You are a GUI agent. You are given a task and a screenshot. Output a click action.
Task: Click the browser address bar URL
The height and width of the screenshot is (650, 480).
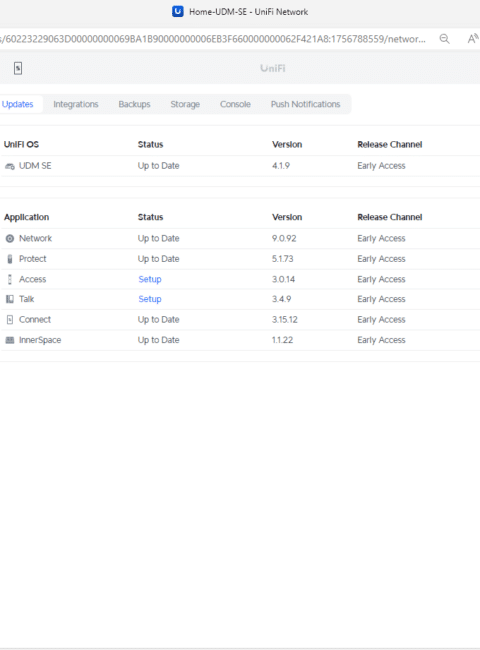pos(213,39)
